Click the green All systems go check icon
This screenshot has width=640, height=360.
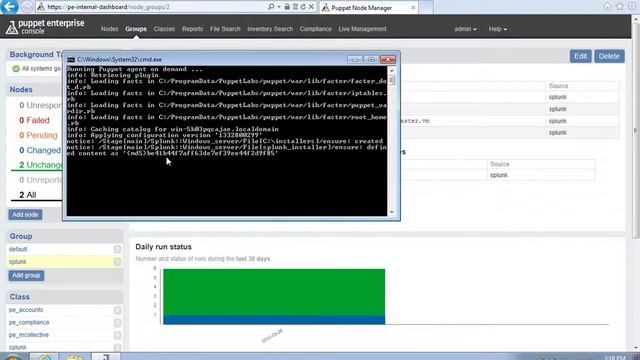[x=16, y=69]
